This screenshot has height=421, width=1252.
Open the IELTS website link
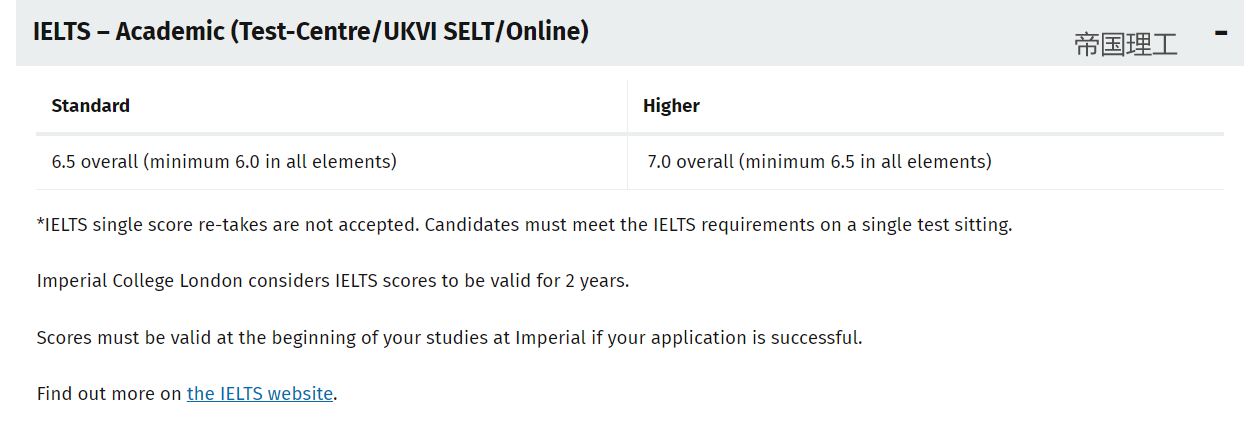click(x=259, y=394)
